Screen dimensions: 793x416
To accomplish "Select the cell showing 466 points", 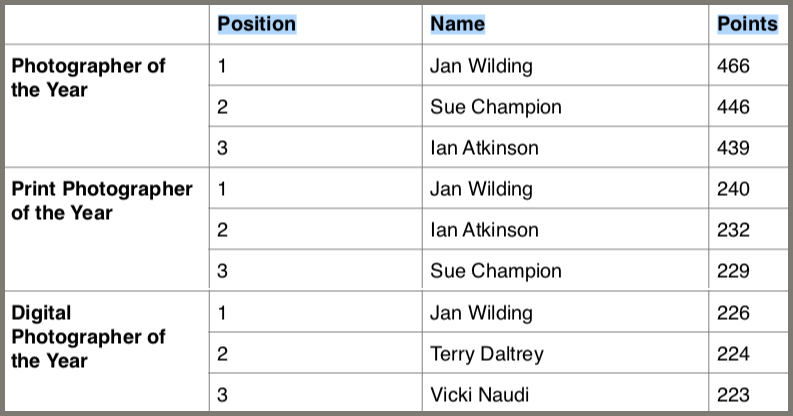I will [x=733, y=67].
